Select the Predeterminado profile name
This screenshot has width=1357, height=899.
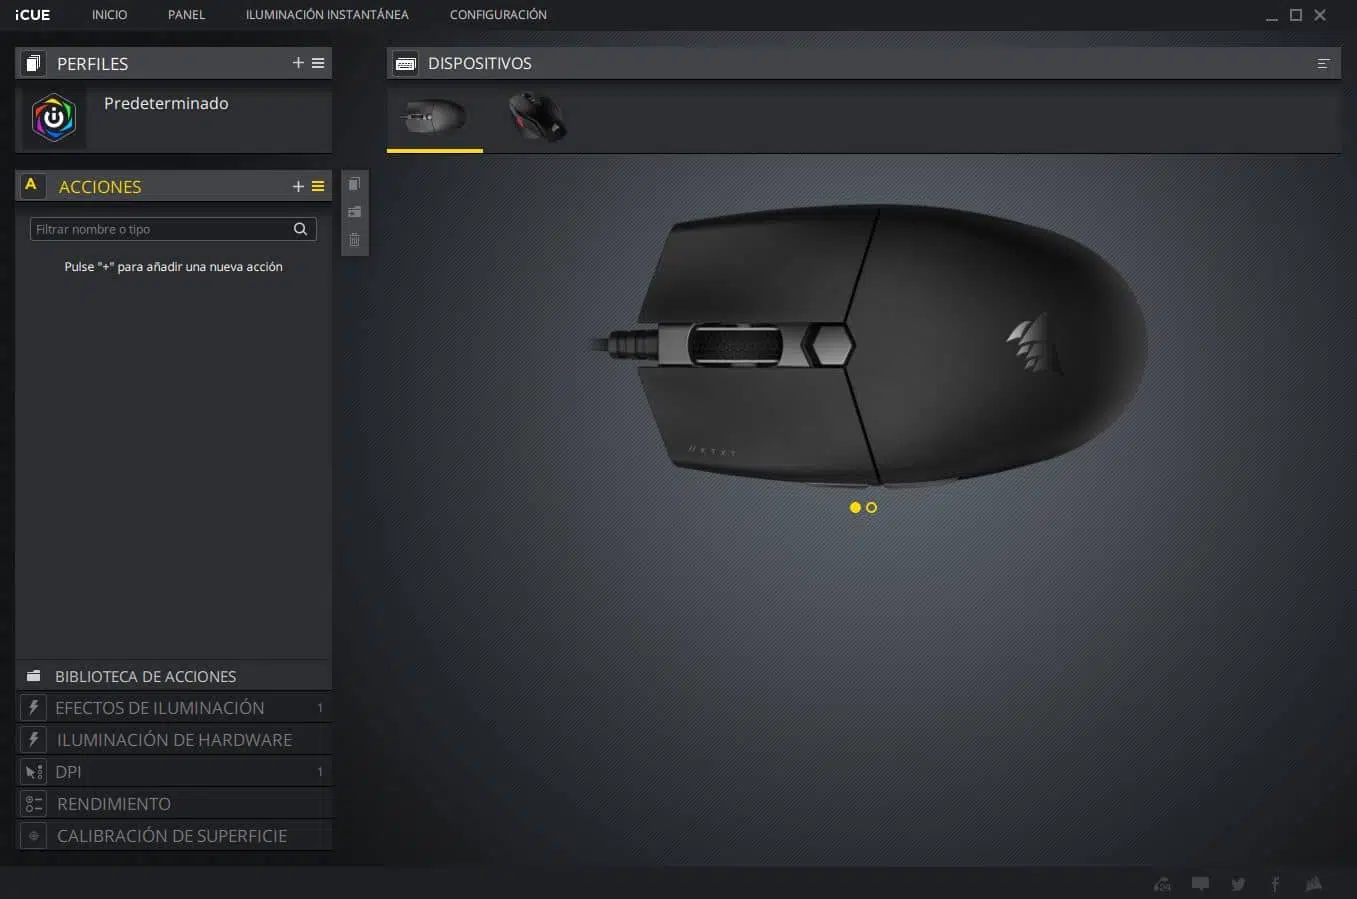click(x=166, y=103)
